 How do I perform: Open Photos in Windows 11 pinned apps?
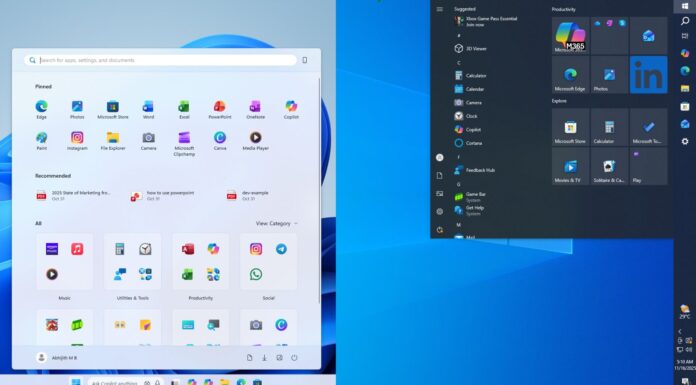point(77,109)
